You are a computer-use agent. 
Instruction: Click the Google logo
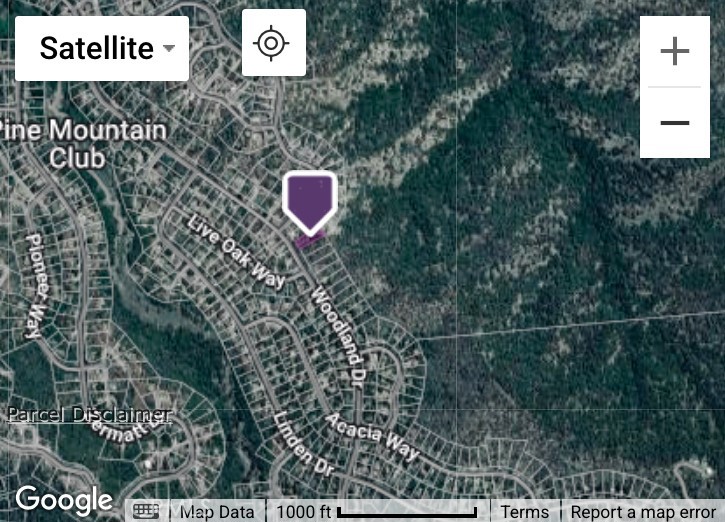(x=64, y=501)
